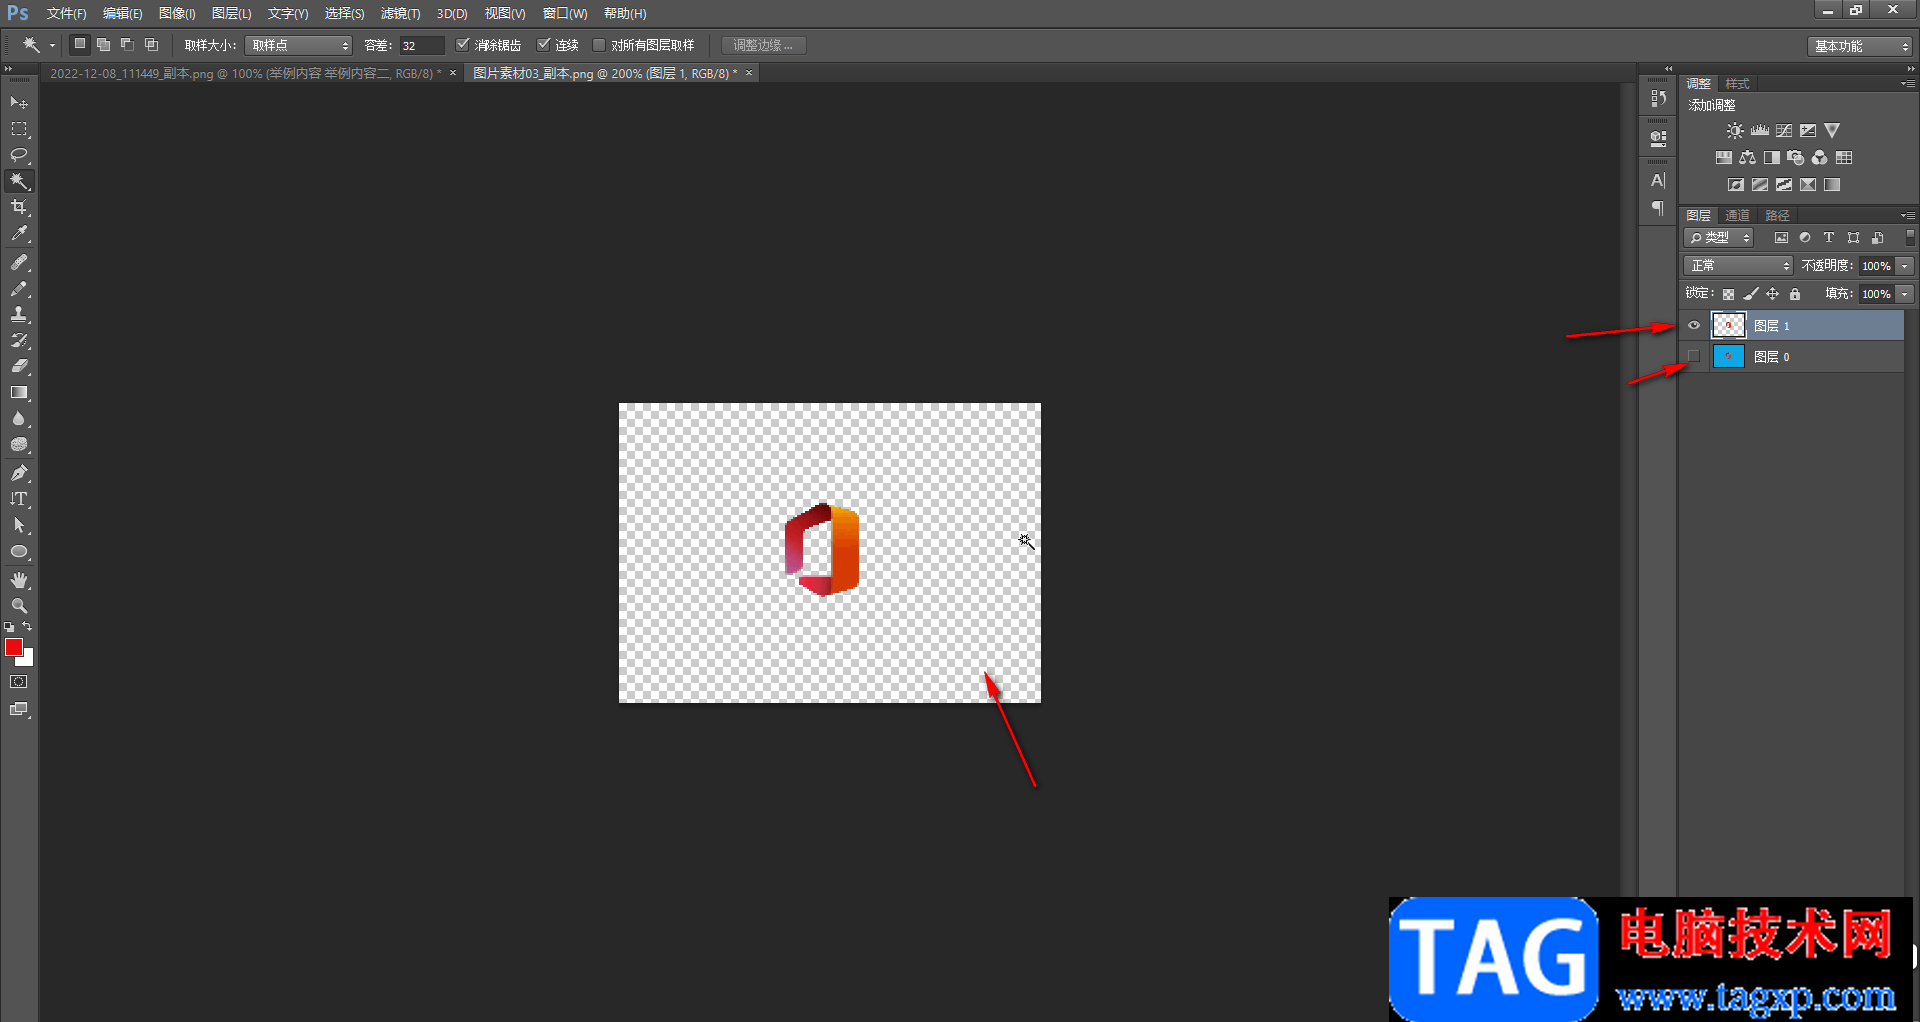This screenshot has width=1920, height=1022.
Task: Open the 滤镜(T) menu
Action: point(400,14)
